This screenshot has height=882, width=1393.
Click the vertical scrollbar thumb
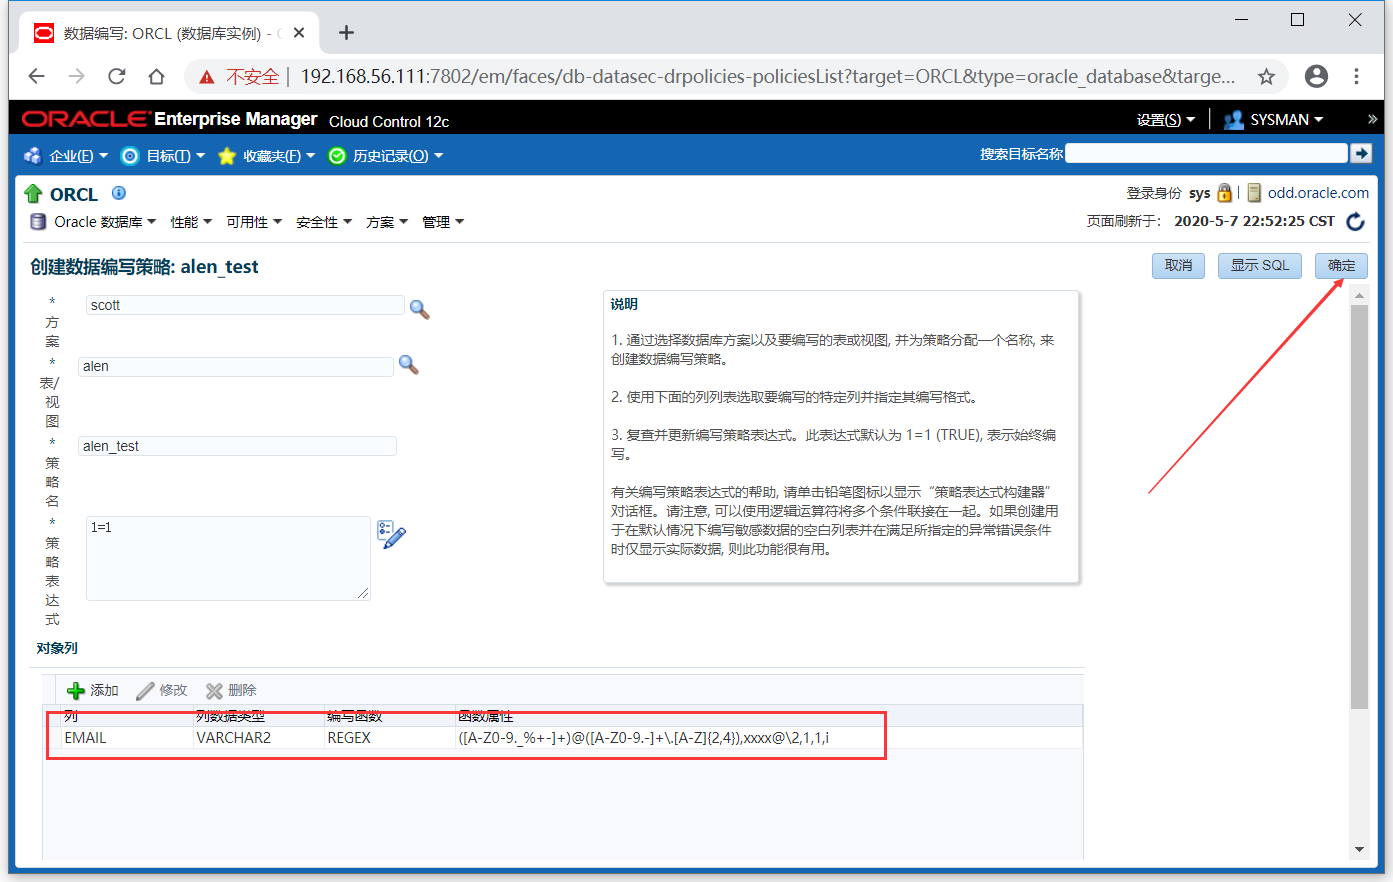click(1359, 507)
